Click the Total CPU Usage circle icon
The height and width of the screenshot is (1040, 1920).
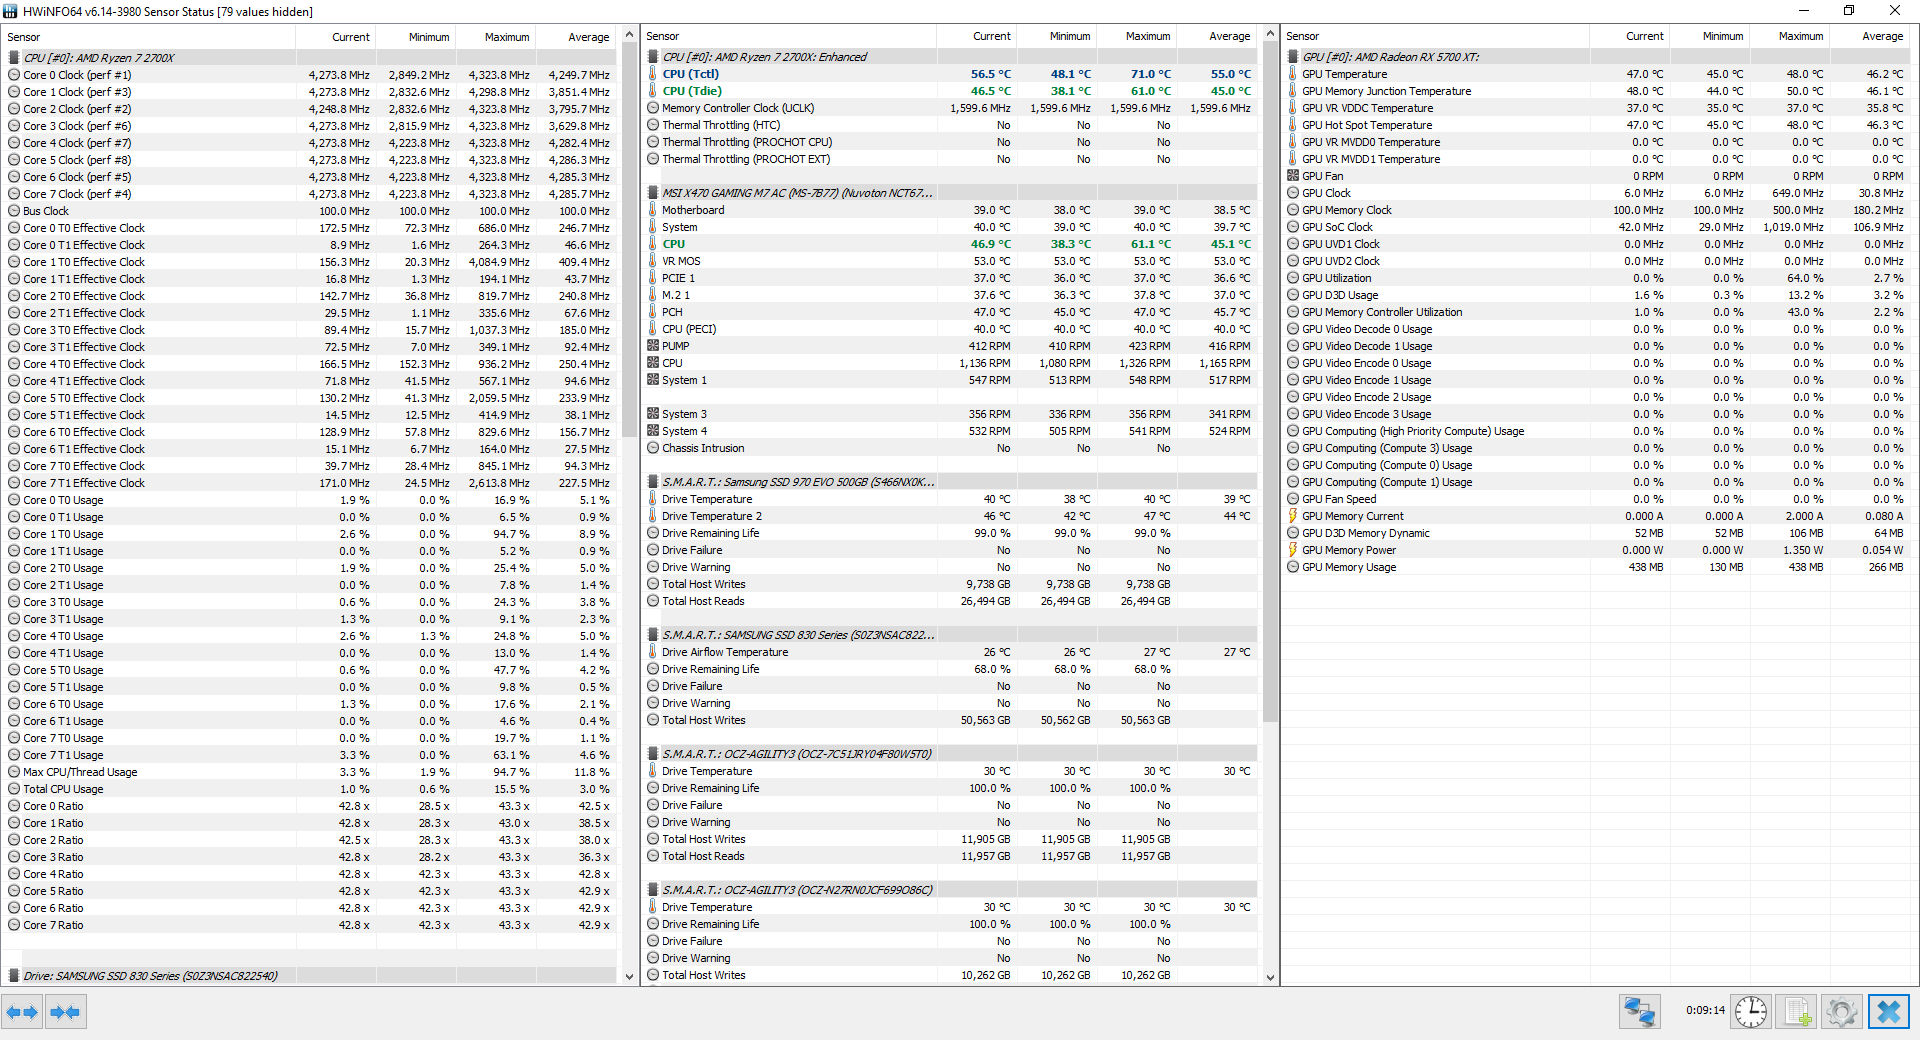pyautogui.click(x=14, y=789)
